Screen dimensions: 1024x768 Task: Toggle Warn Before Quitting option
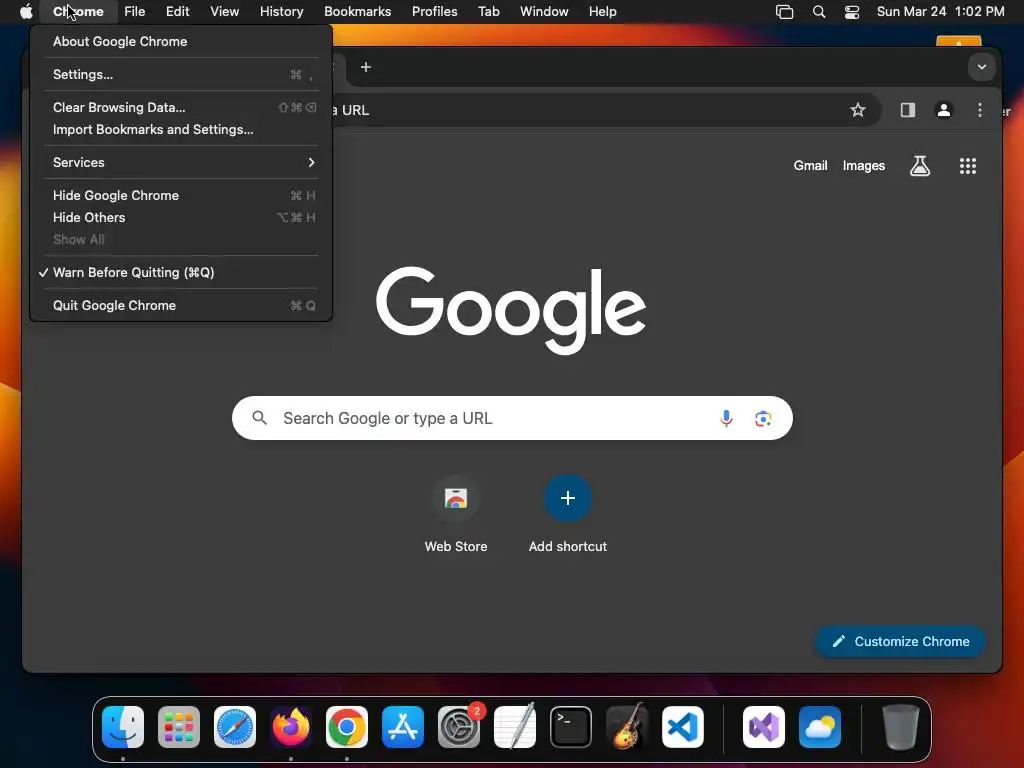181,272
